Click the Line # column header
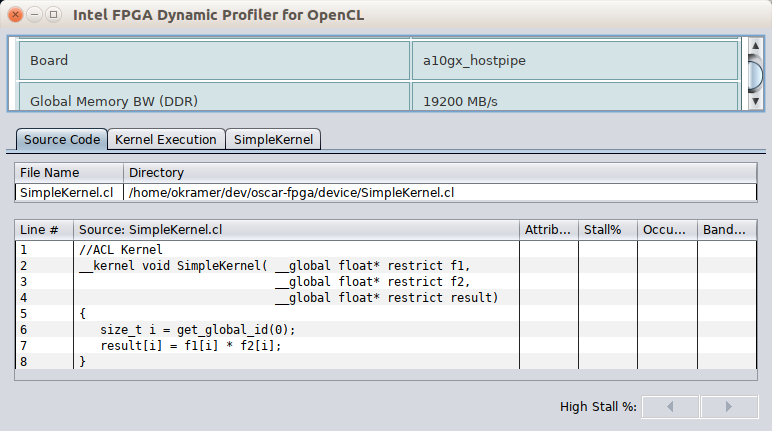The image size is (772, 431). pos(45,230)
